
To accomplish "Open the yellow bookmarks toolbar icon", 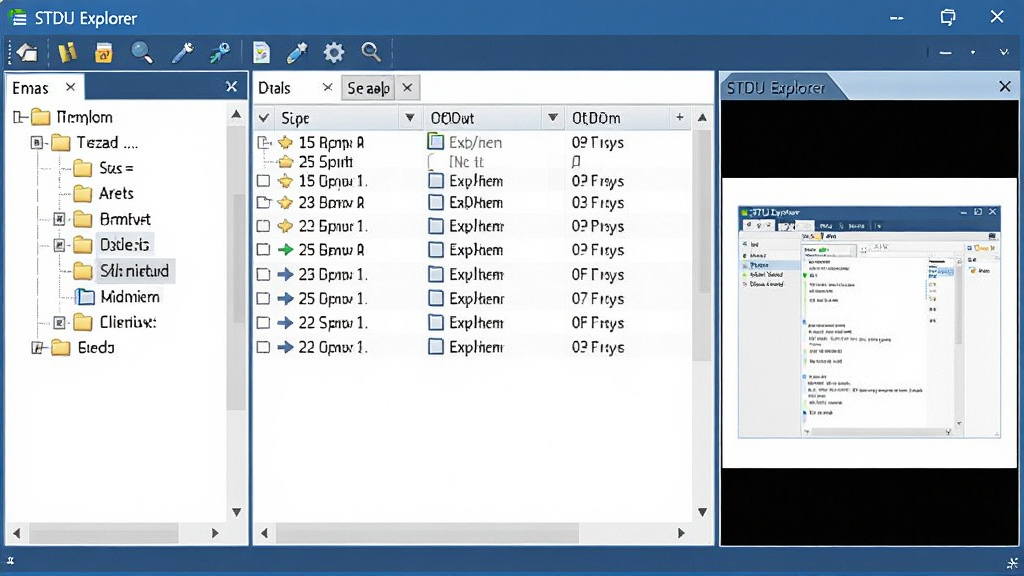I will click(x=67, y=52).
